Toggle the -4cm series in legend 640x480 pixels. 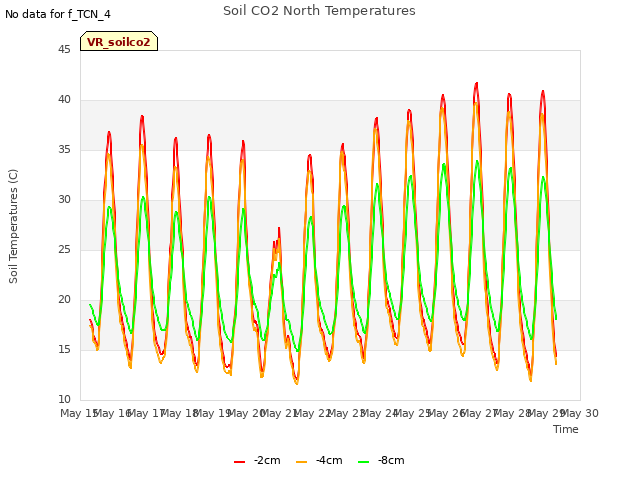(x=319, y=460)
